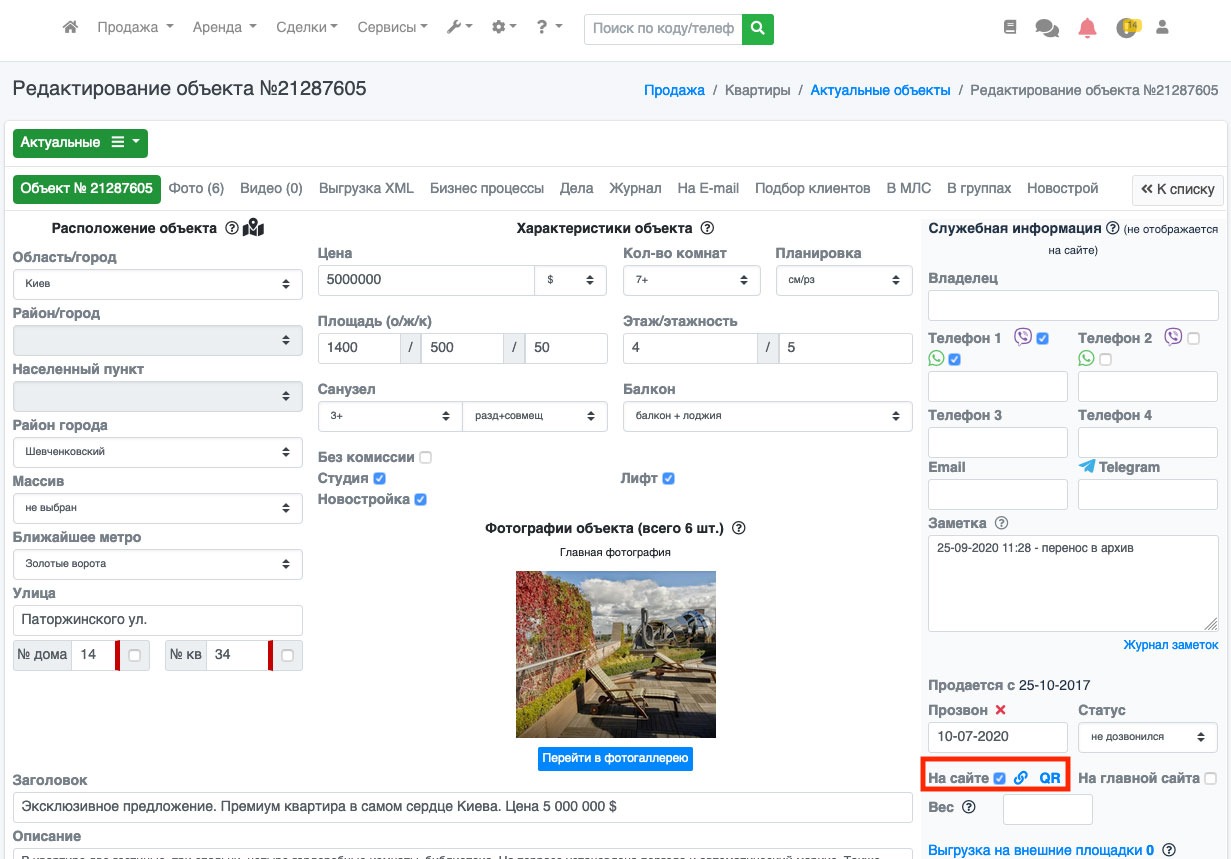This screenshot has width=1231, height=859.
Task: Enable На главной сайта checkbox
Action: (1210, 778)
